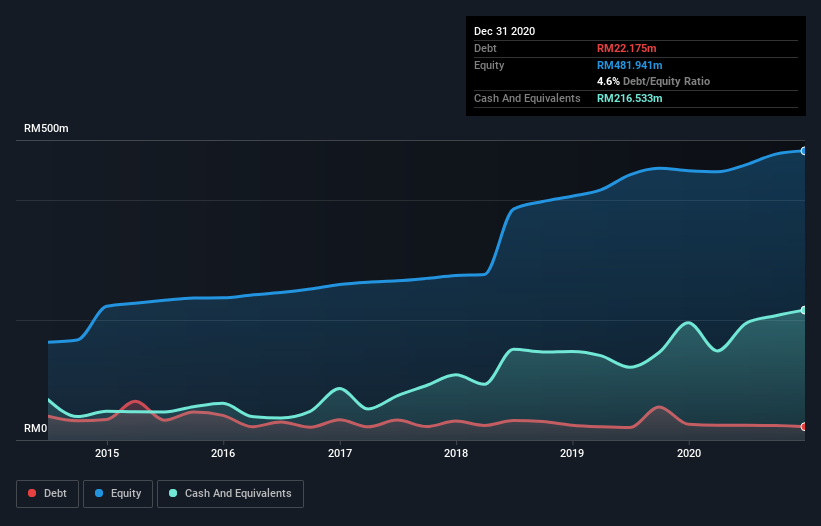This screenshot has height=526, width=821.
Task: Click the RM481.941m equity value
Action: pos(629,65)
